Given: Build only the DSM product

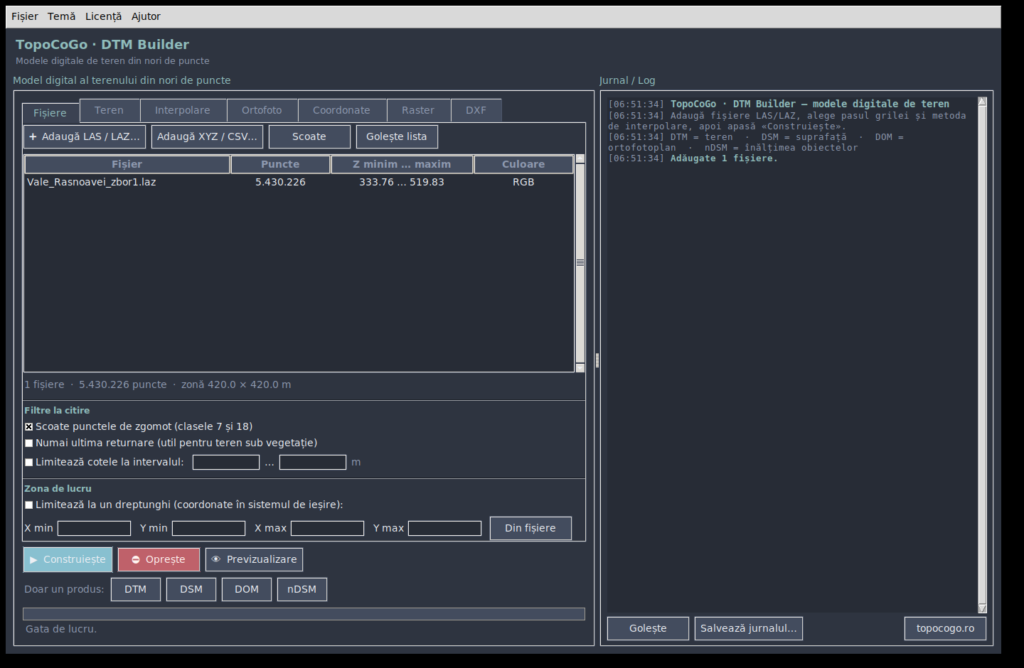Looking at the screenshot, I should 191,589.
